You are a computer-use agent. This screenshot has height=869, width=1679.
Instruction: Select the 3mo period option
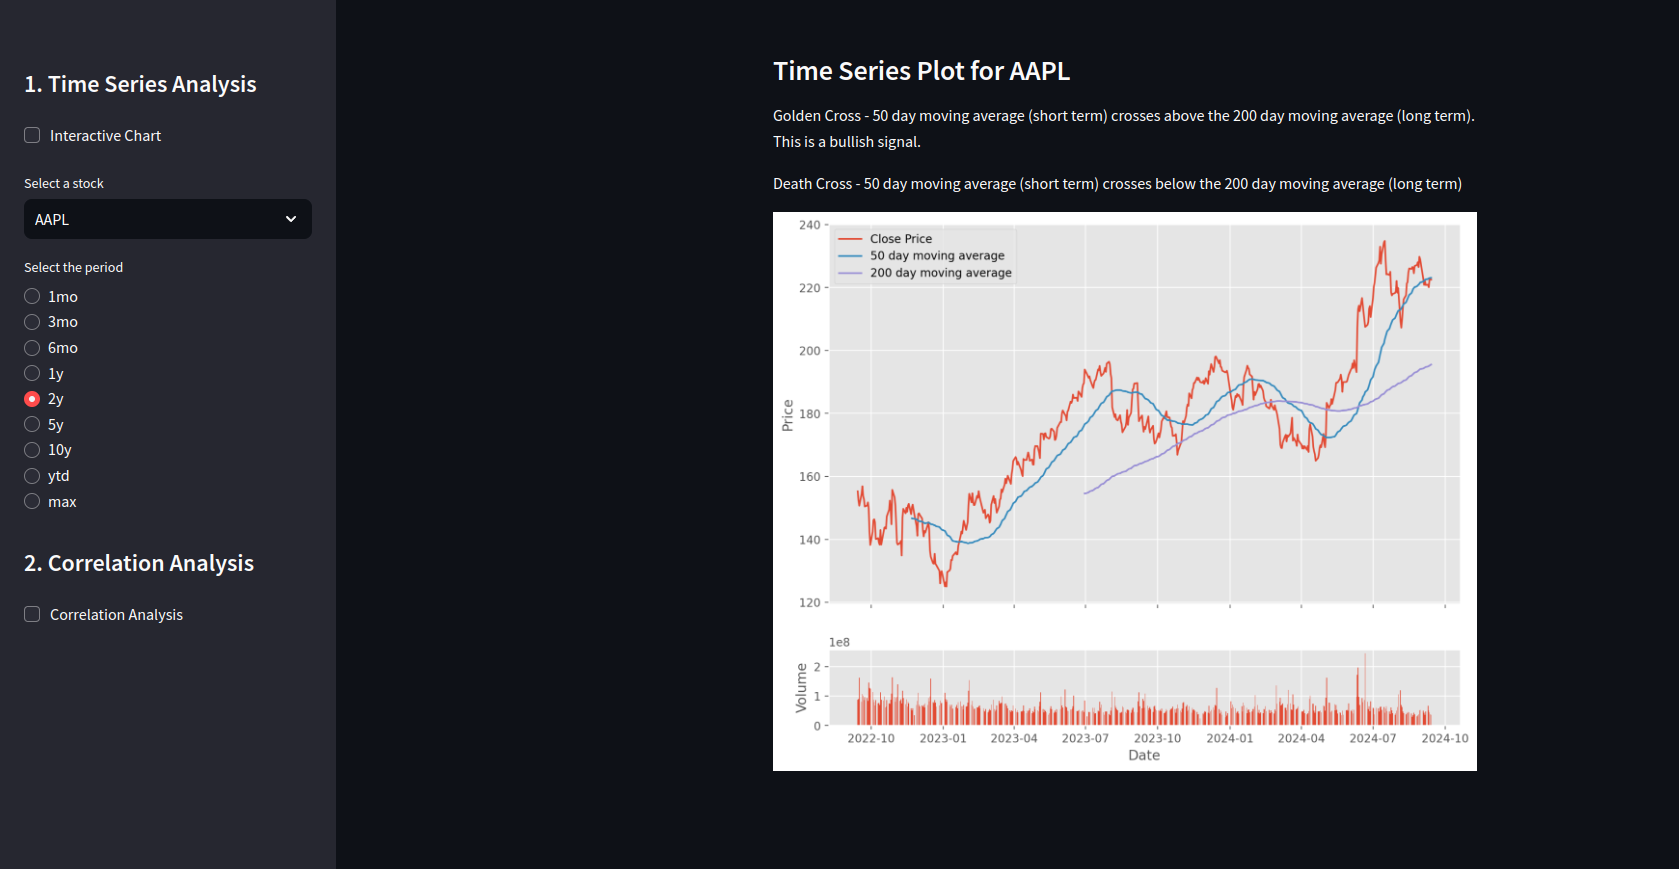pyautogui.click(x=32, y=322)
